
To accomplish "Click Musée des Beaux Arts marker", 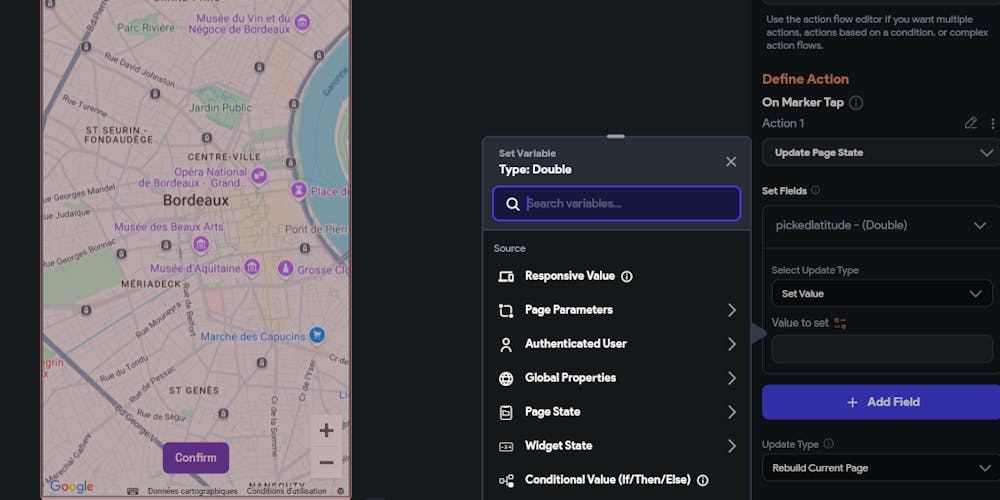I will click(201, 244).
